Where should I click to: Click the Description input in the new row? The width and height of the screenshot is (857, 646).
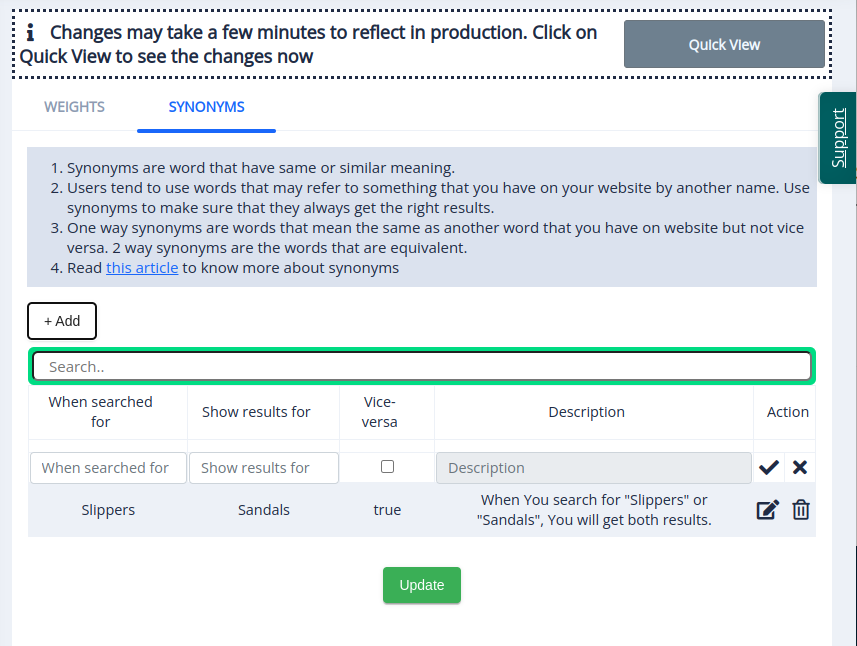click(593, 468)
